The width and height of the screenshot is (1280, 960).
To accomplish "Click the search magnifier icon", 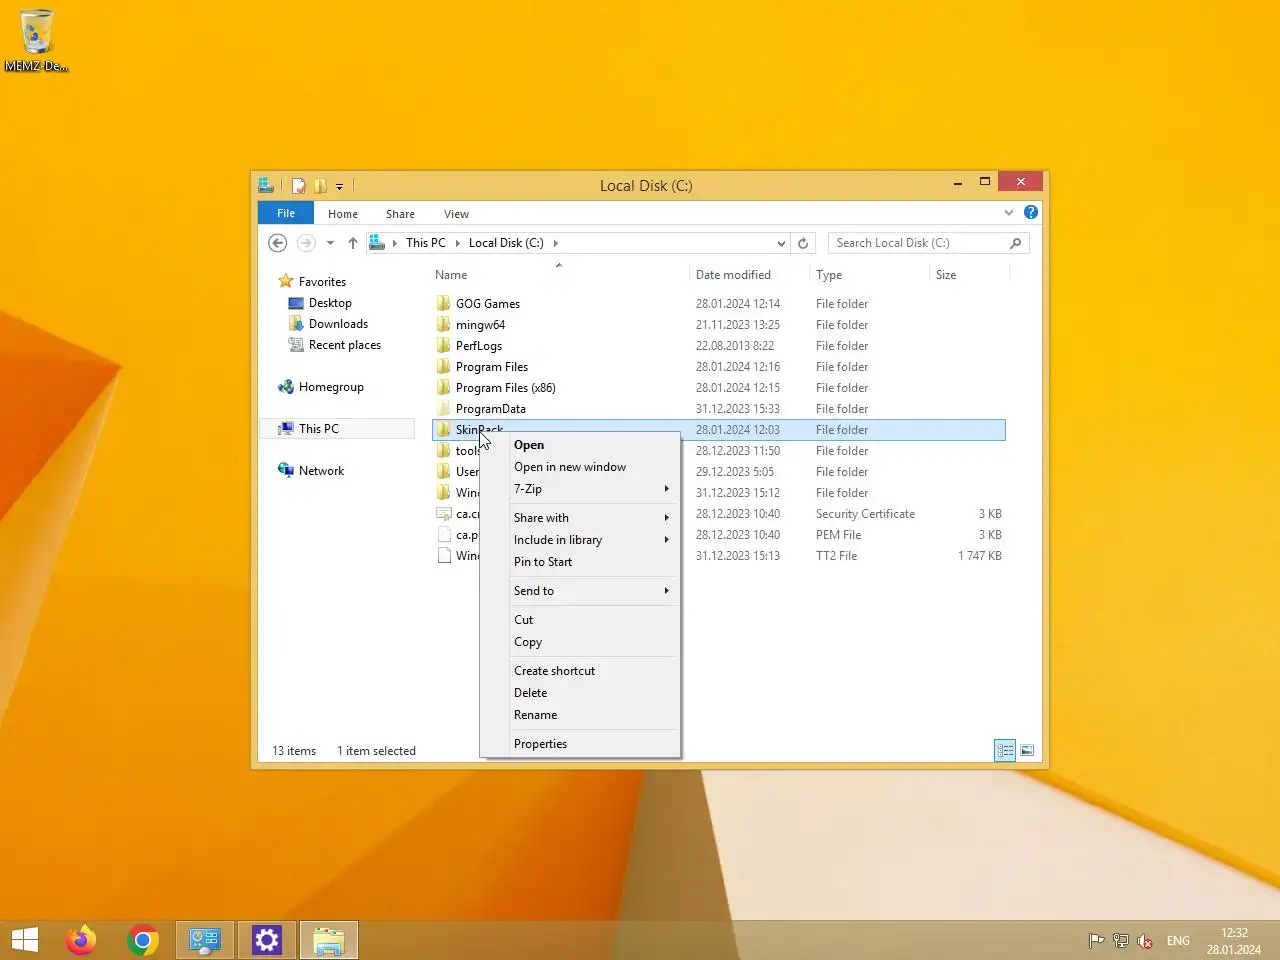I will [1015, 243].
